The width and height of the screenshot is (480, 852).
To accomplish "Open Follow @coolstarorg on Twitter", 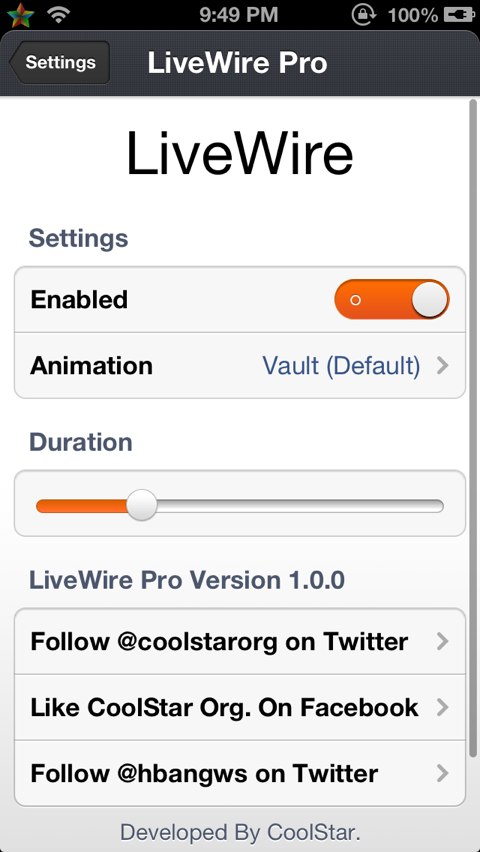I will point(240,642).
